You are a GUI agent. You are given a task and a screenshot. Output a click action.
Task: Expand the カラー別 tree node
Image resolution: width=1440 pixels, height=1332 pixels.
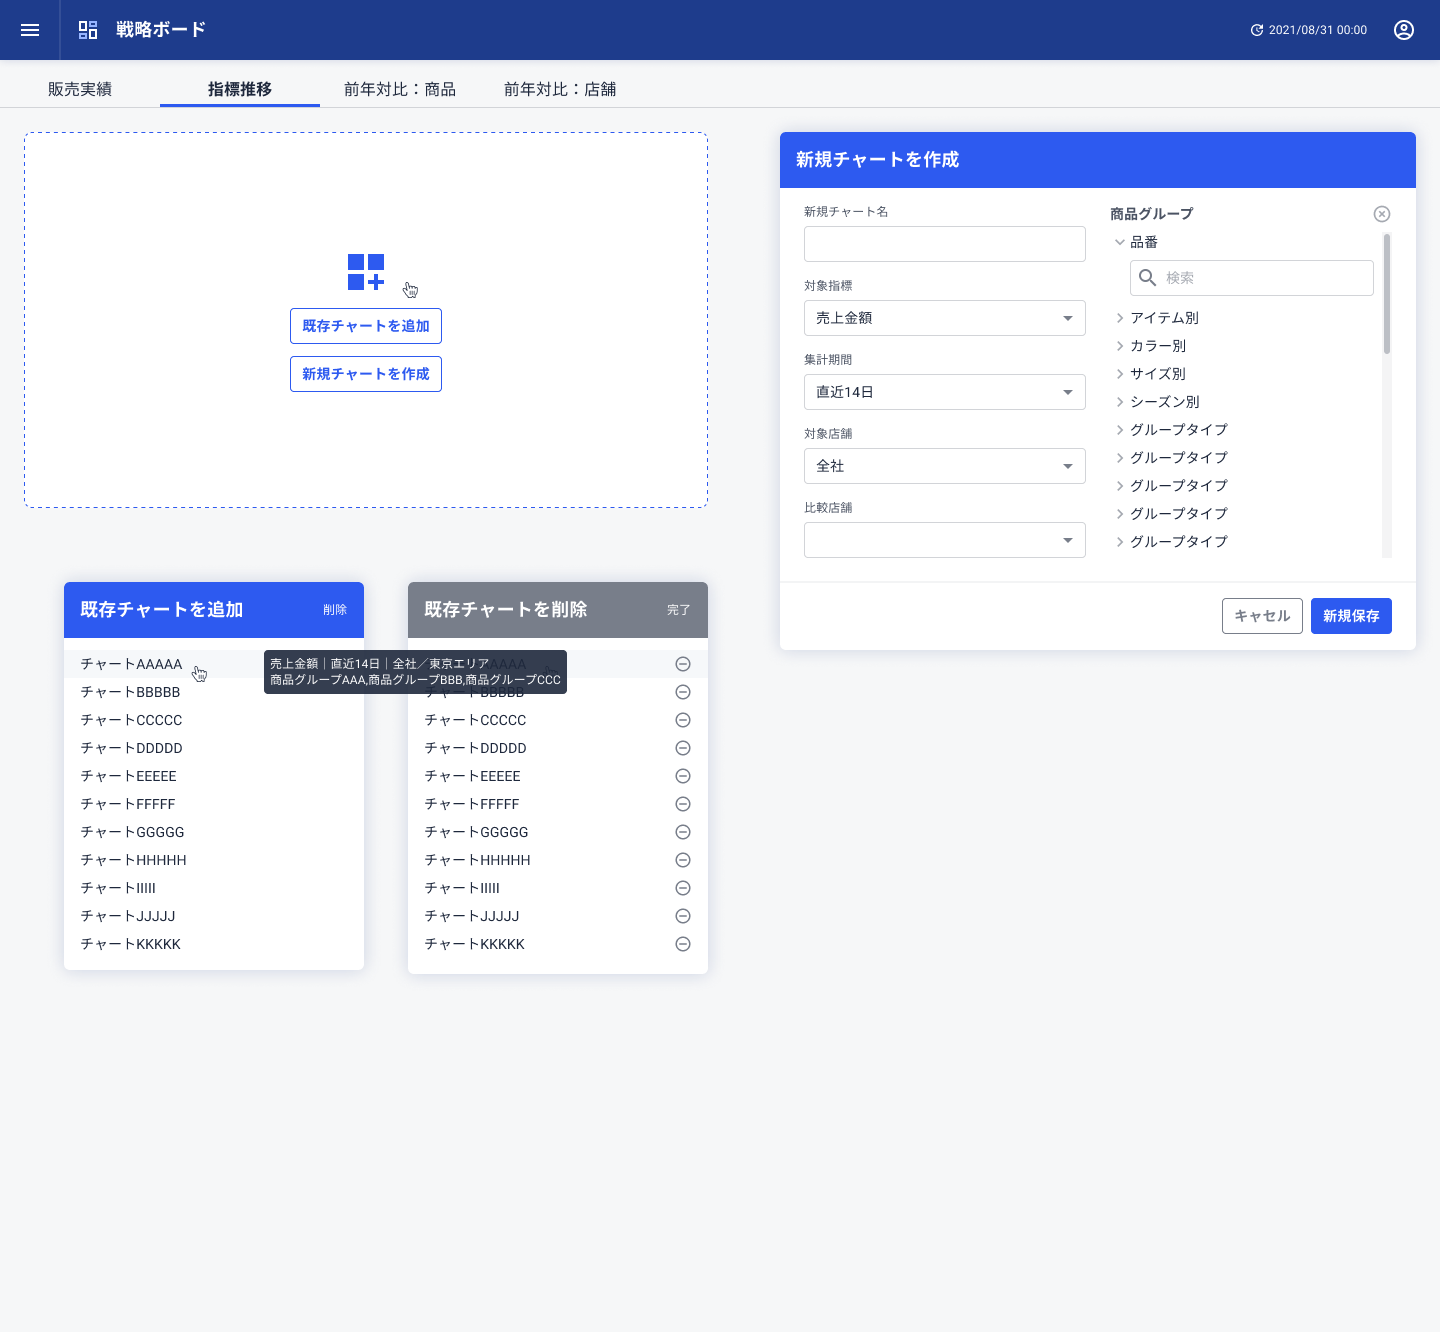pyautogui.click(x=1120, y=346)
